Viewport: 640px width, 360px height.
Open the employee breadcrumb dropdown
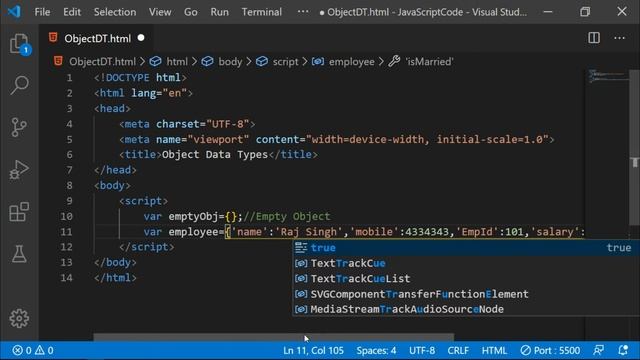(351, 62)
